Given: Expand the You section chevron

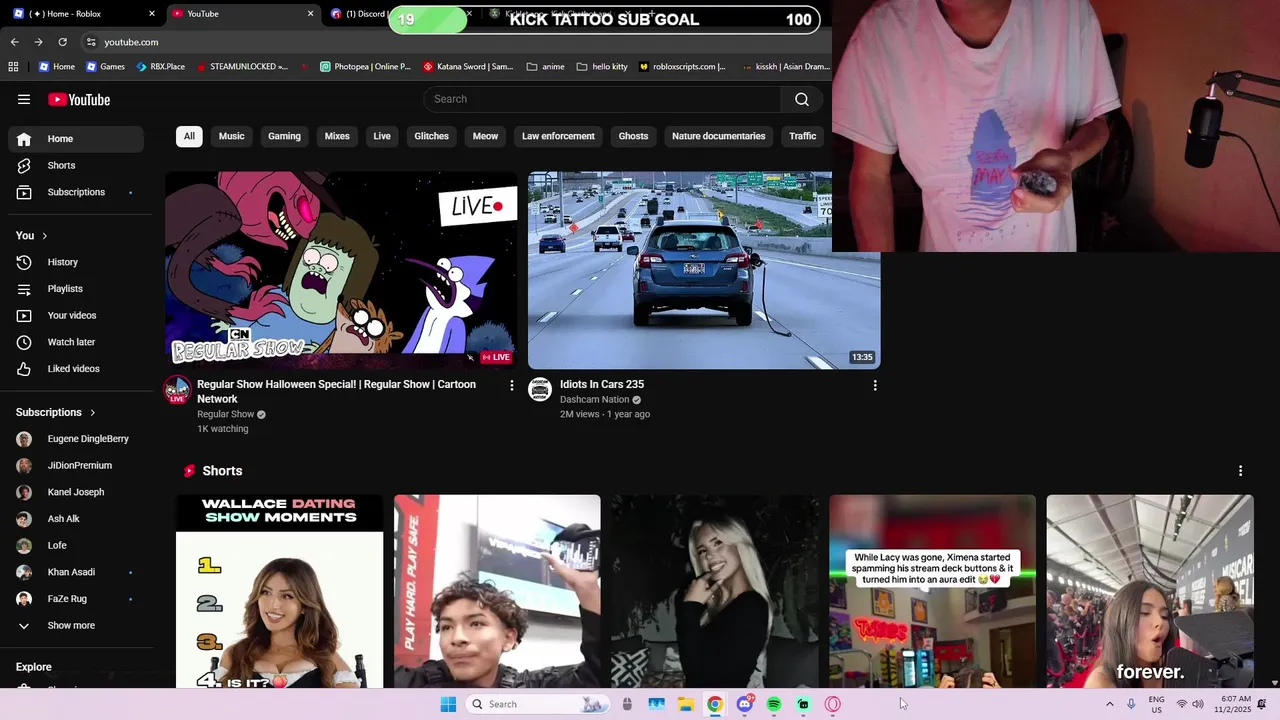Looking at the screenshot, I should click(44, 236).
